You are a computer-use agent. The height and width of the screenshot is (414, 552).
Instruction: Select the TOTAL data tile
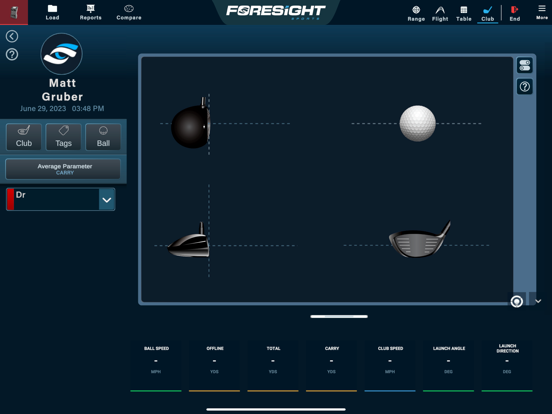click(x=273, y=366)
